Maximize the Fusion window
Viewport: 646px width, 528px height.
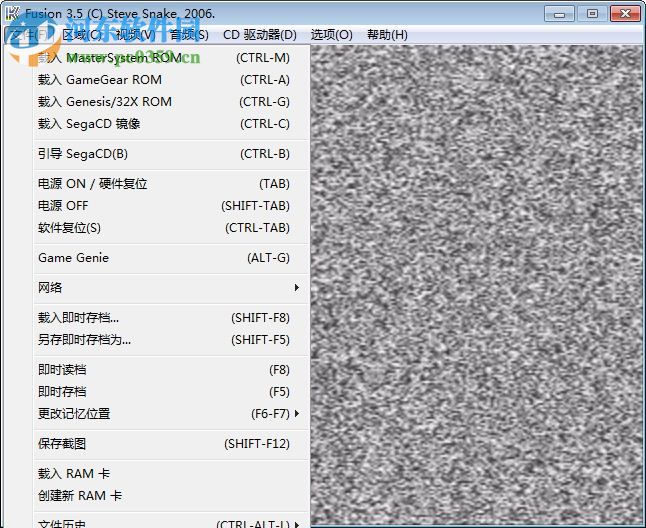pyautogui.click(x=592, y=14)
